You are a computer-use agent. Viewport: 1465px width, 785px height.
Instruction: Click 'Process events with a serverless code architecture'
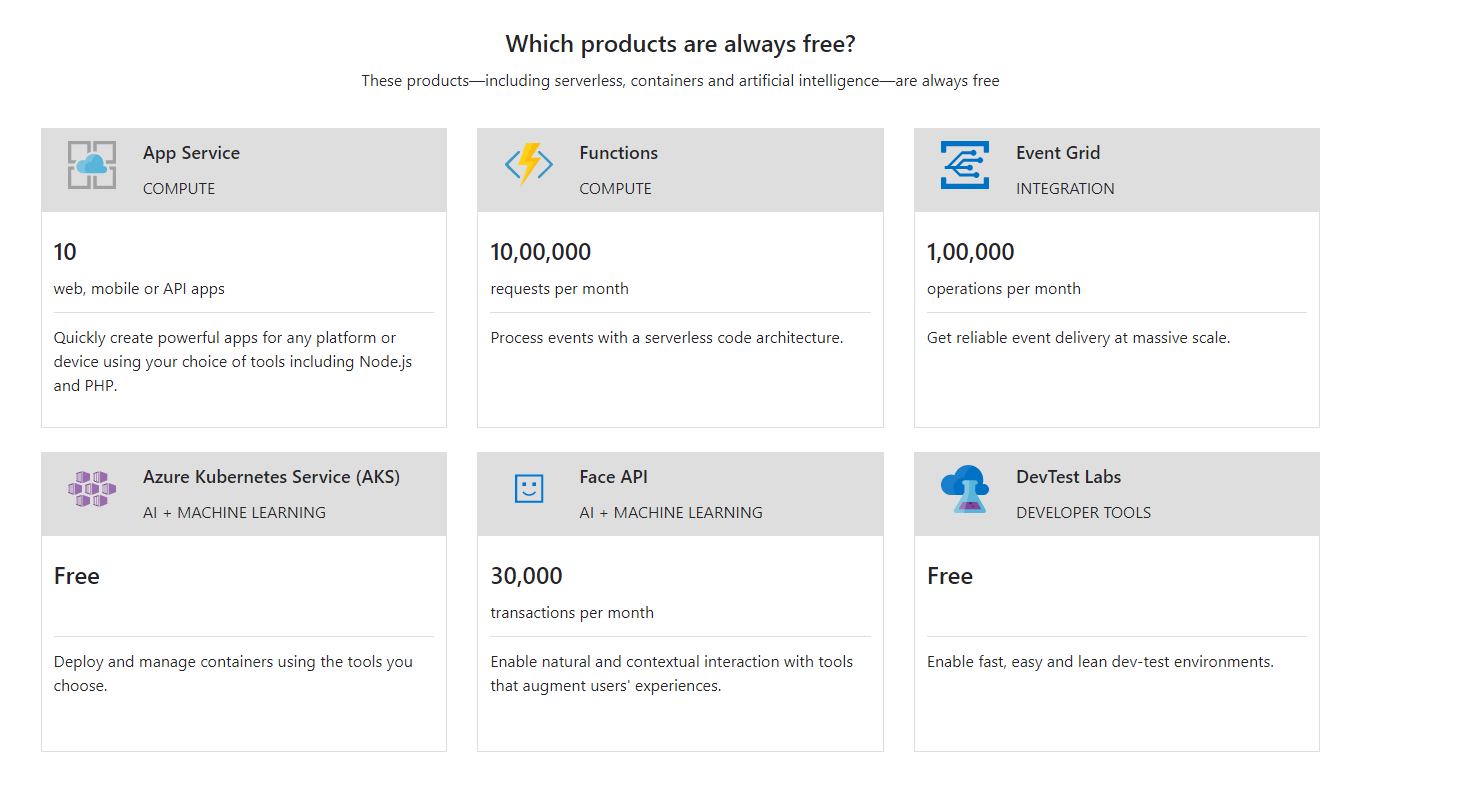667,338
